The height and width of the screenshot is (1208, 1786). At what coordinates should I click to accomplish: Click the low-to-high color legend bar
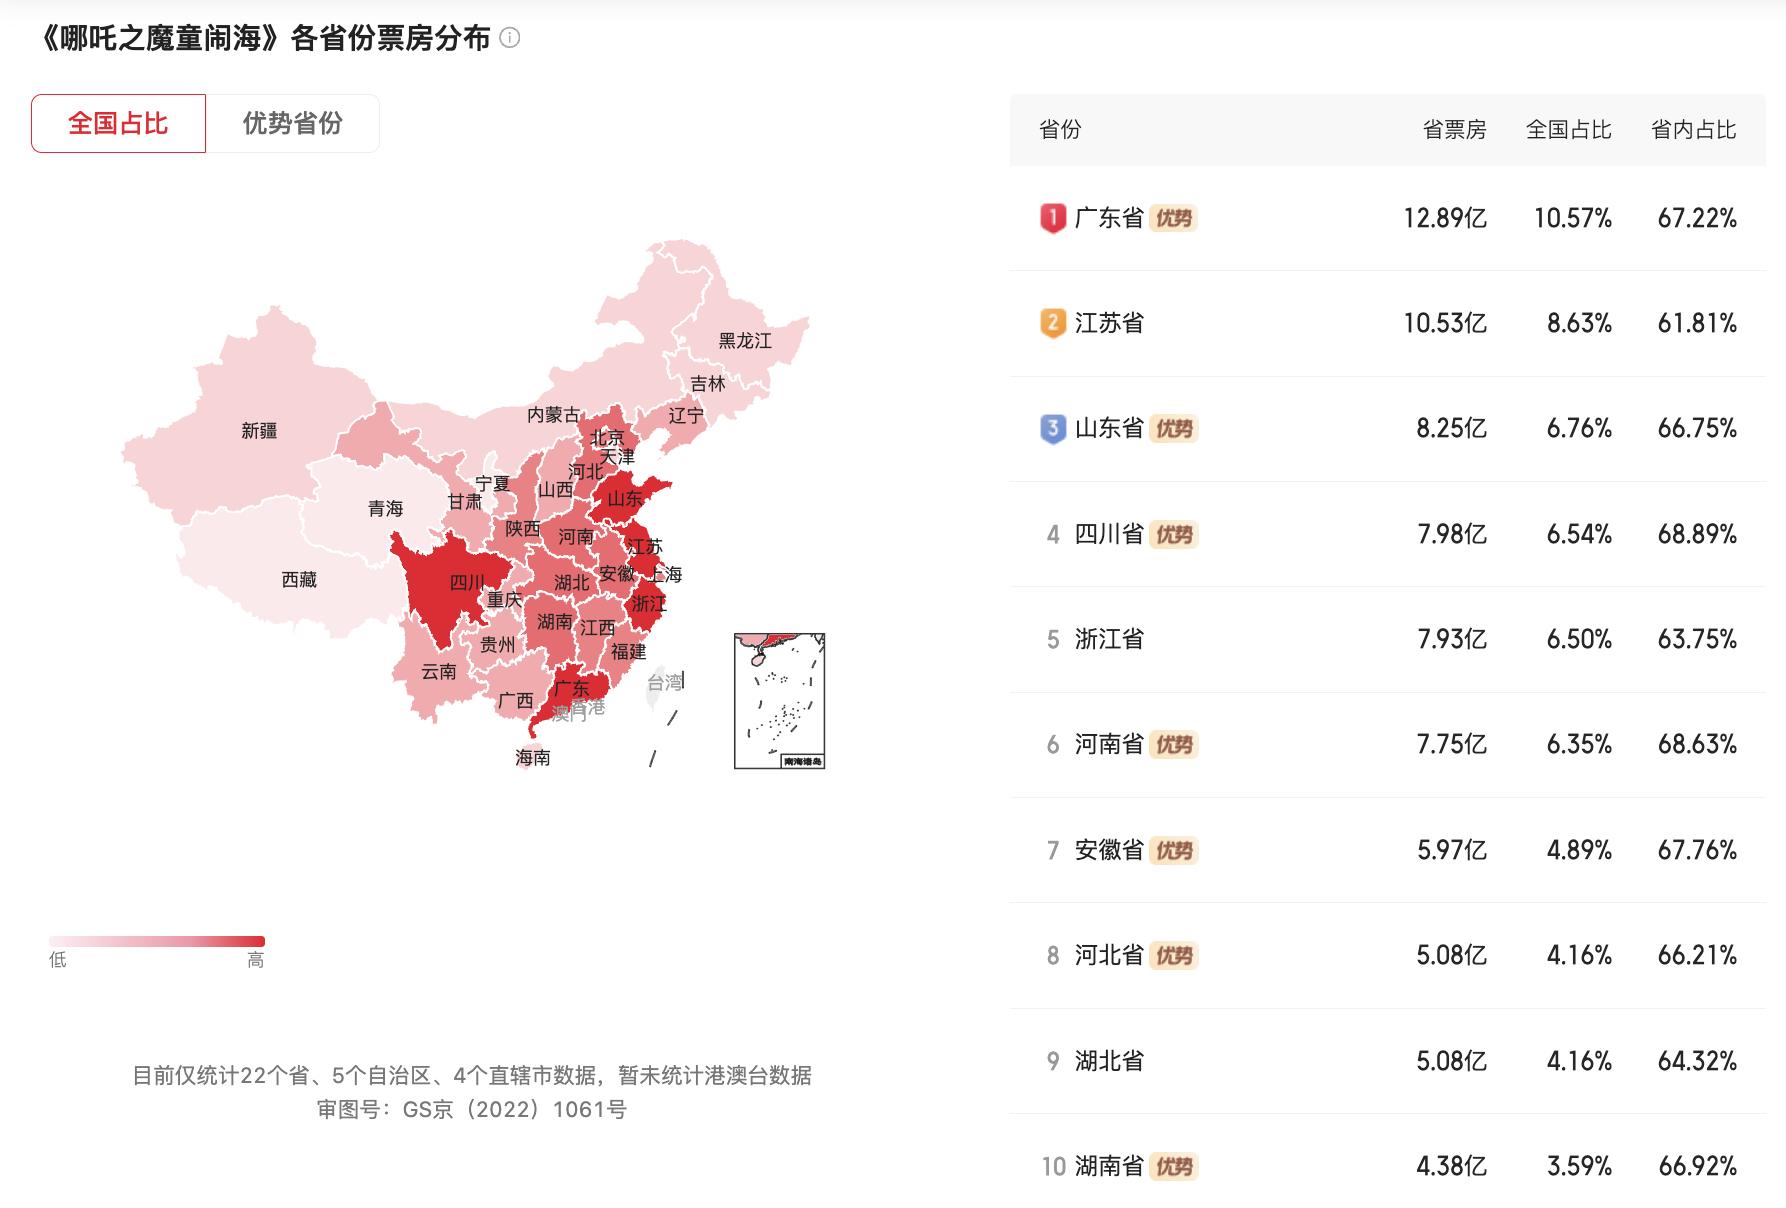click(157, 941)
